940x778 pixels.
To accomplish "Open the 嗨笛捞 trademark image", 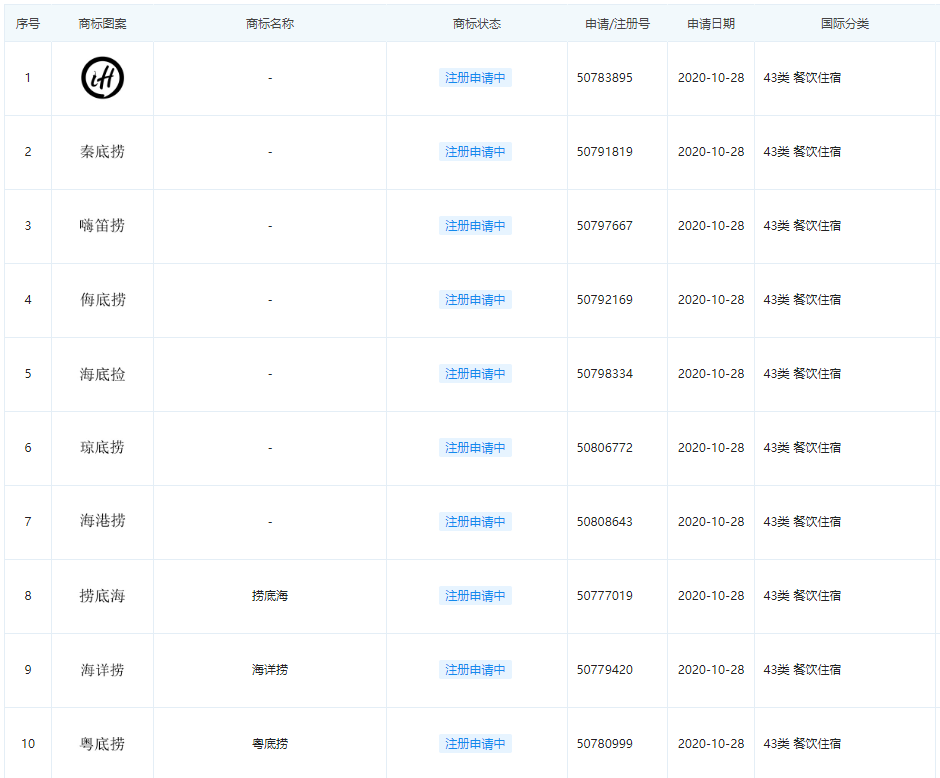I will tap(103, 225).
